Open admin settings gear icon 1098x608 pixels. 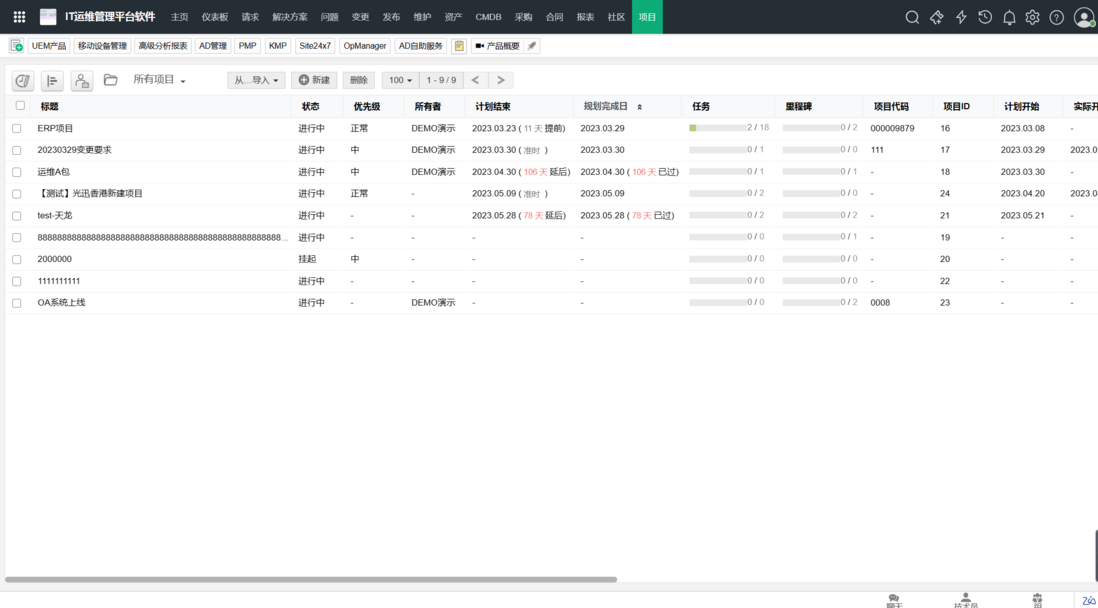1032,18
